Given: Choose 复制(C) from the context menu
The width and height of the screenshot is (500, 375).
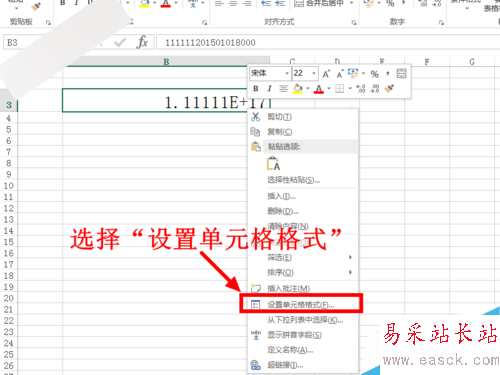Looking at the screenshot, I should click(x=280, y=132).
